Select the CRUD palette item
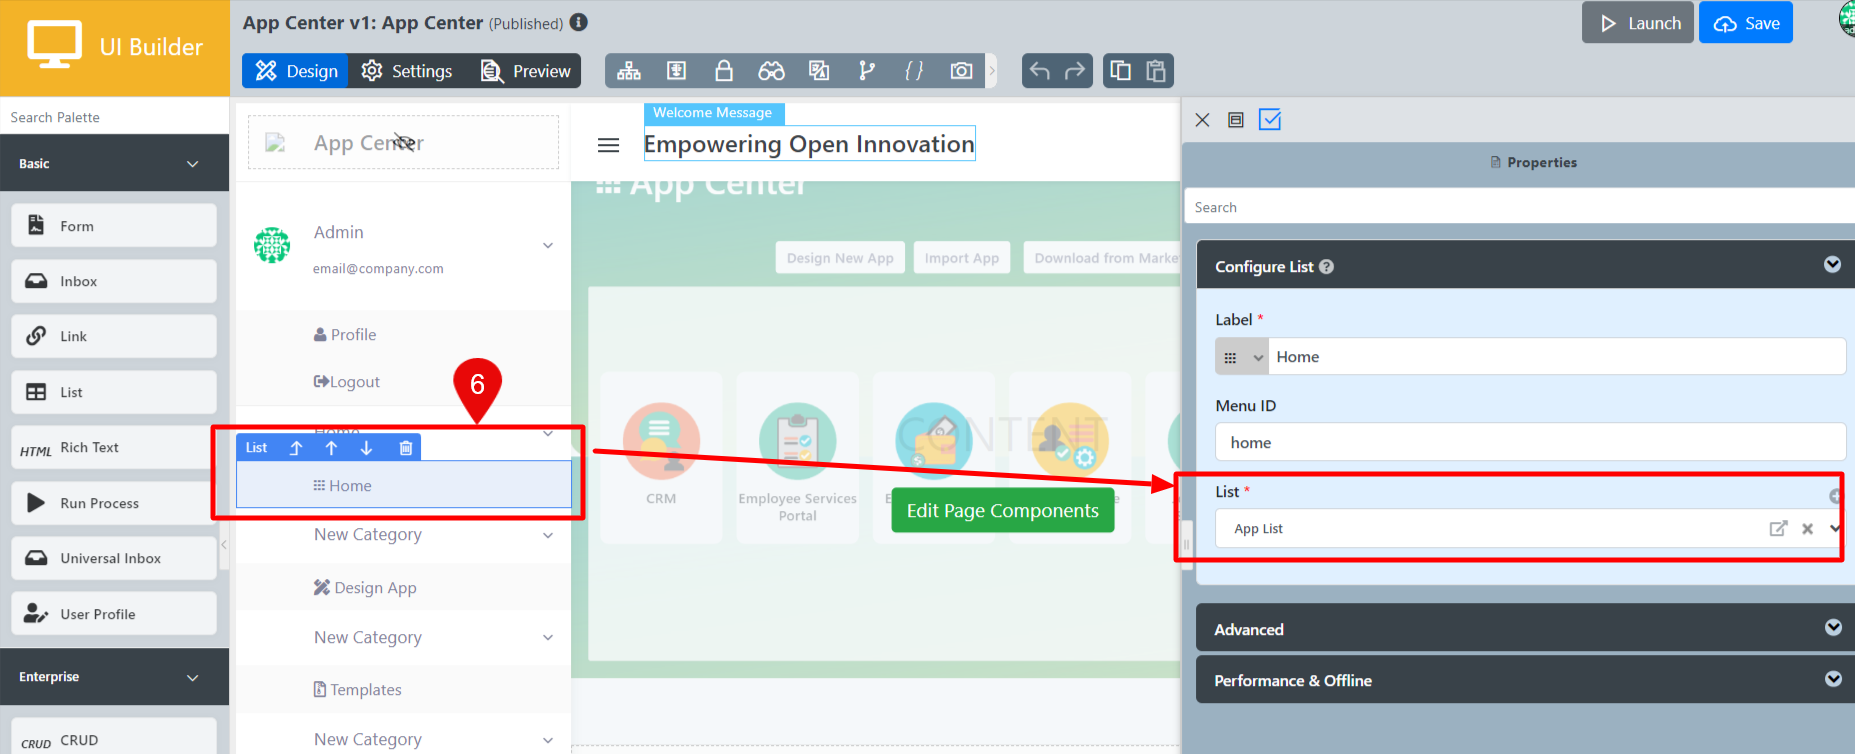The height and width of the screenshot is (754, 1855). (x=114, y=738)
